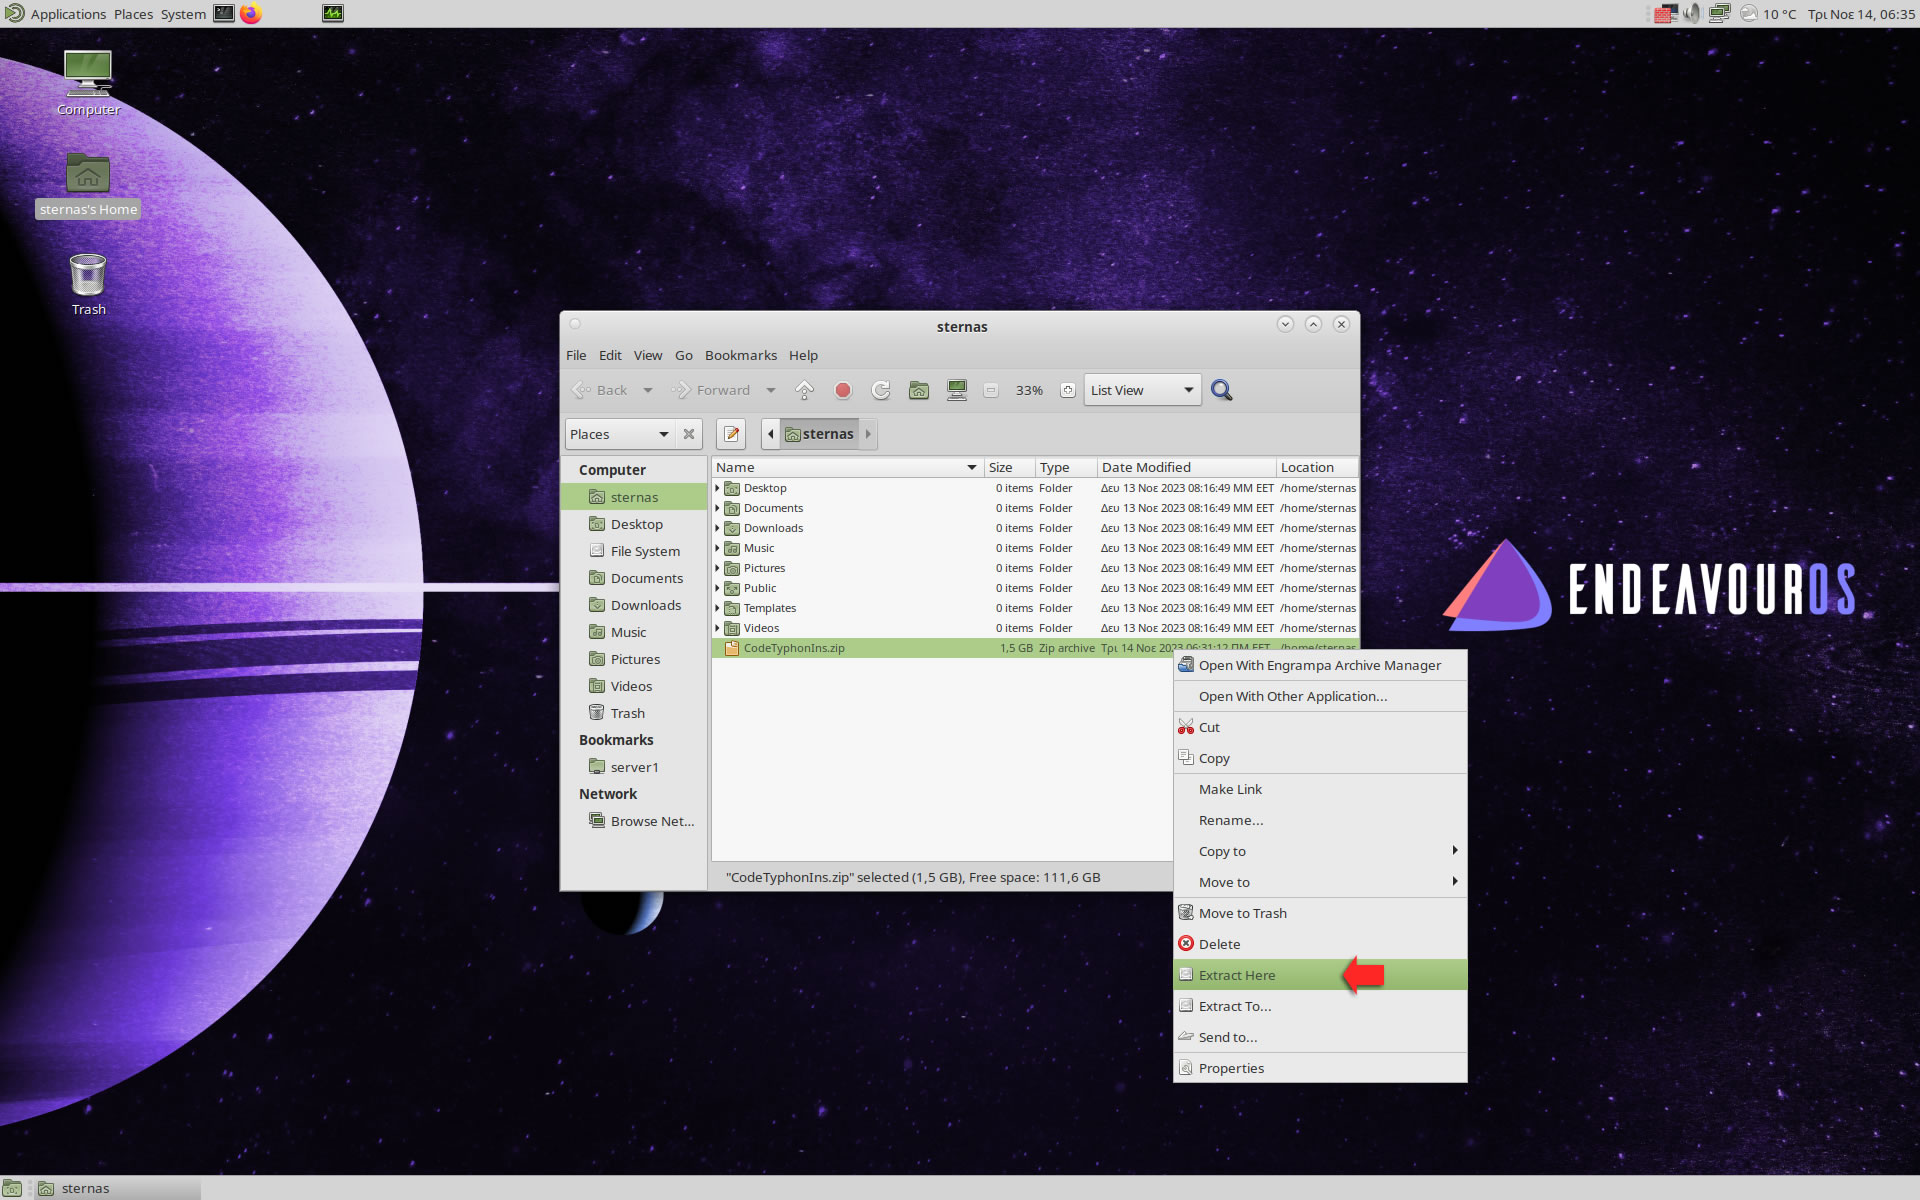
Task: Expand the Documents folder row
Action: pos(717,508)
